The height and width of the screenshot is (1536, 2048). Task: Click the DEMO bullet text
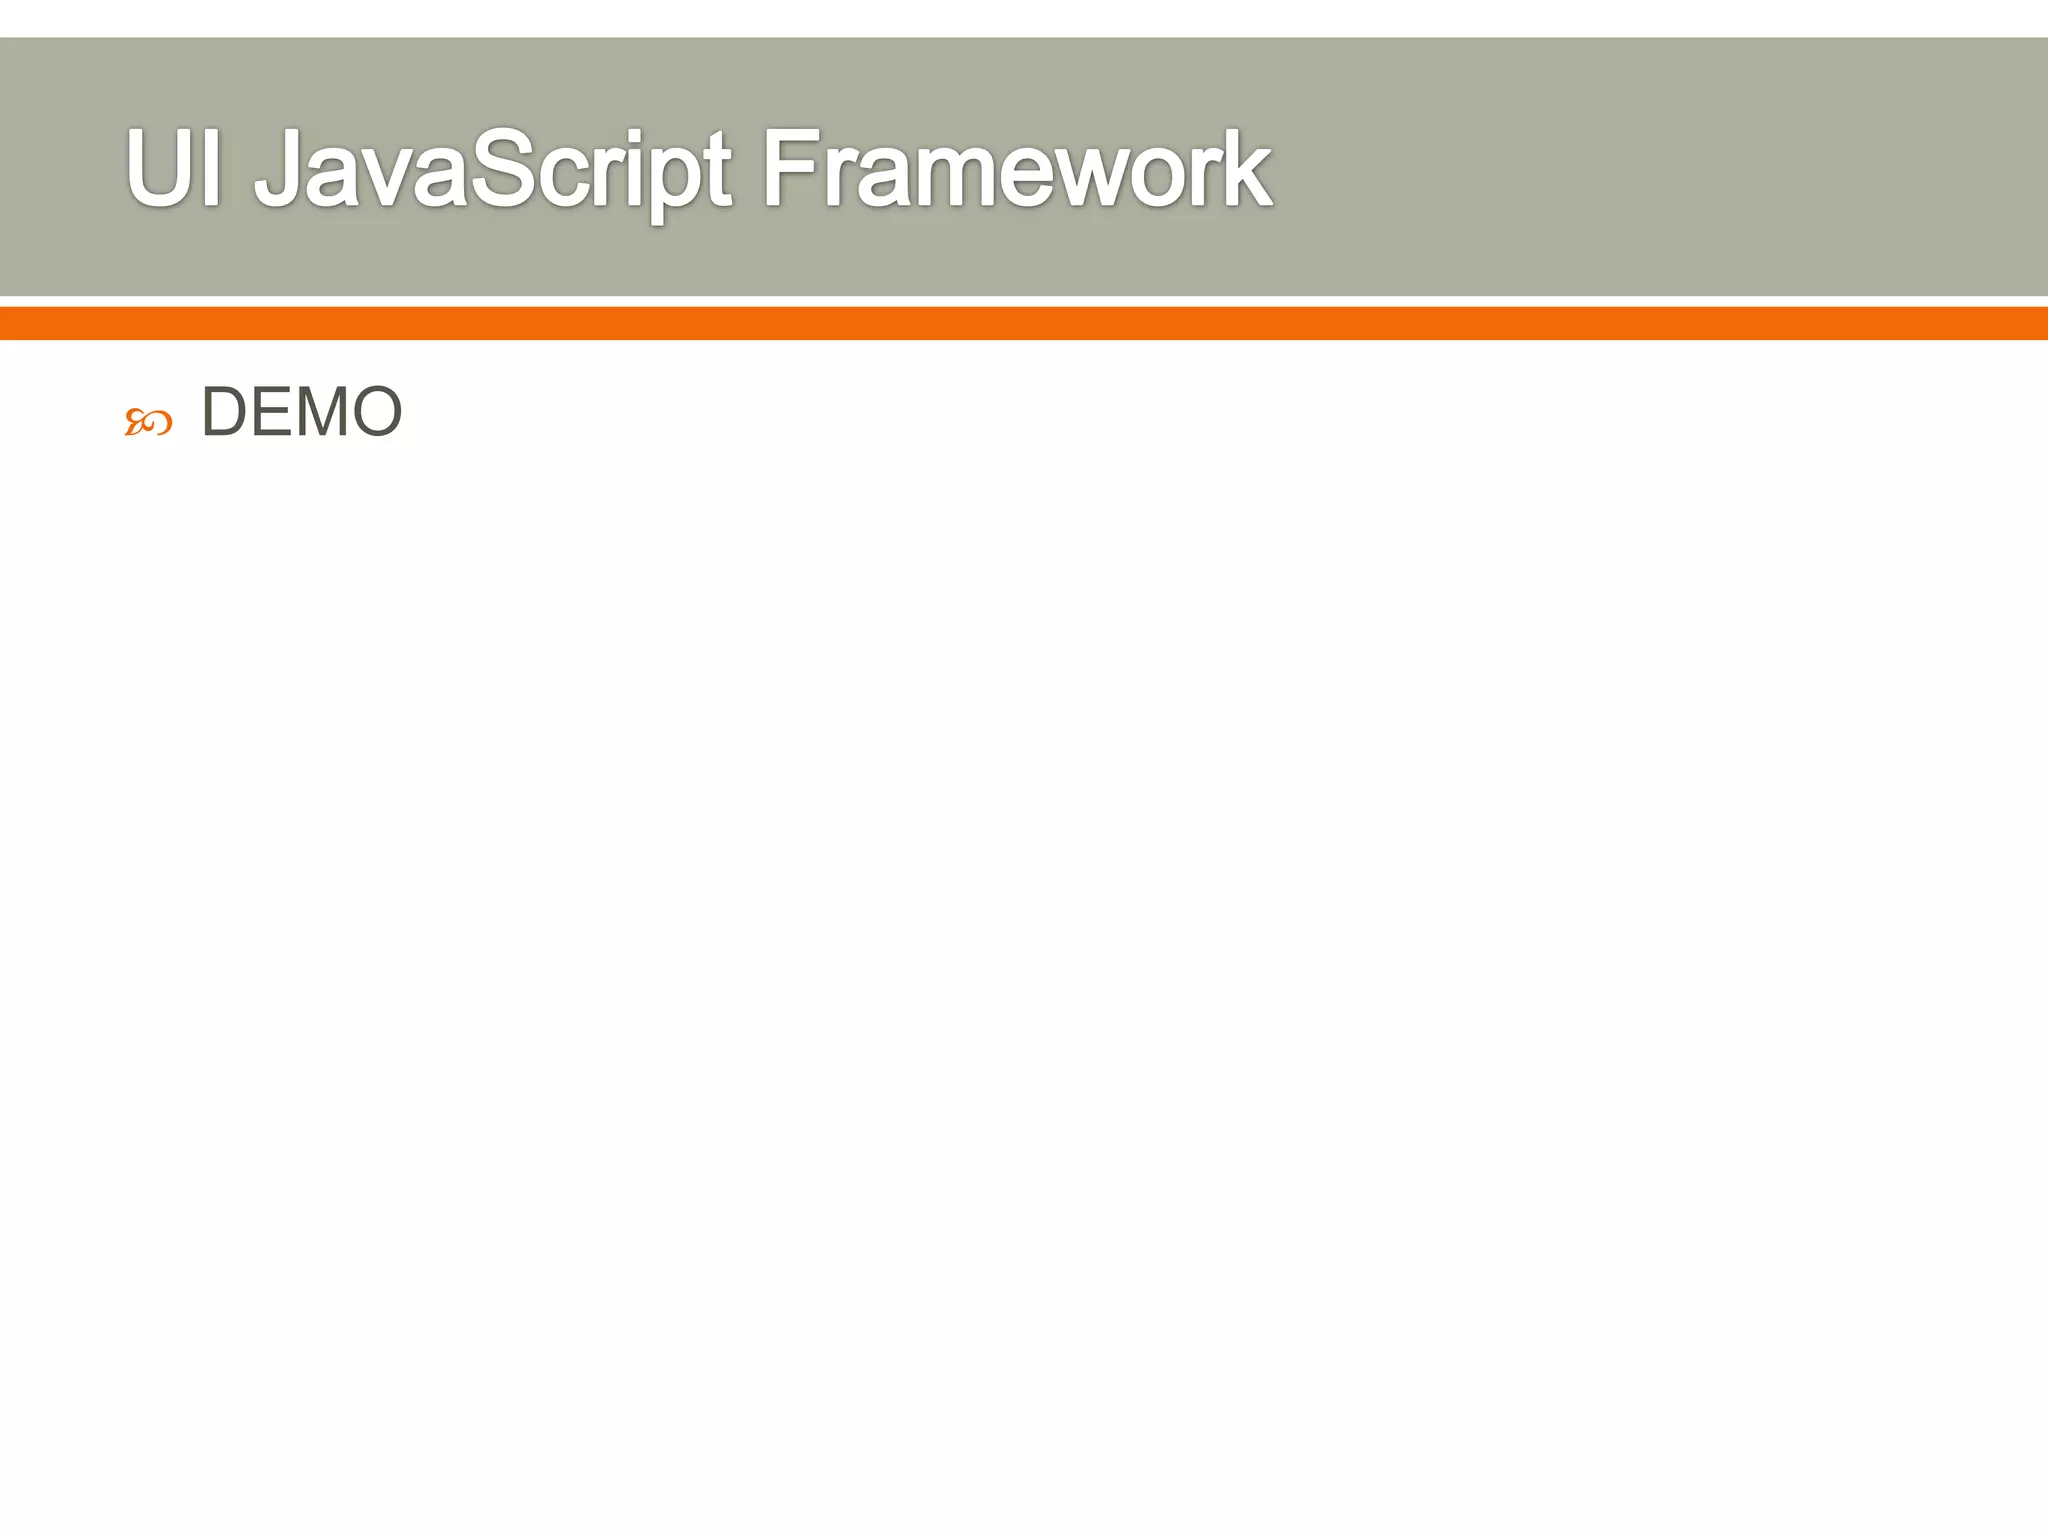coord(301,412)
